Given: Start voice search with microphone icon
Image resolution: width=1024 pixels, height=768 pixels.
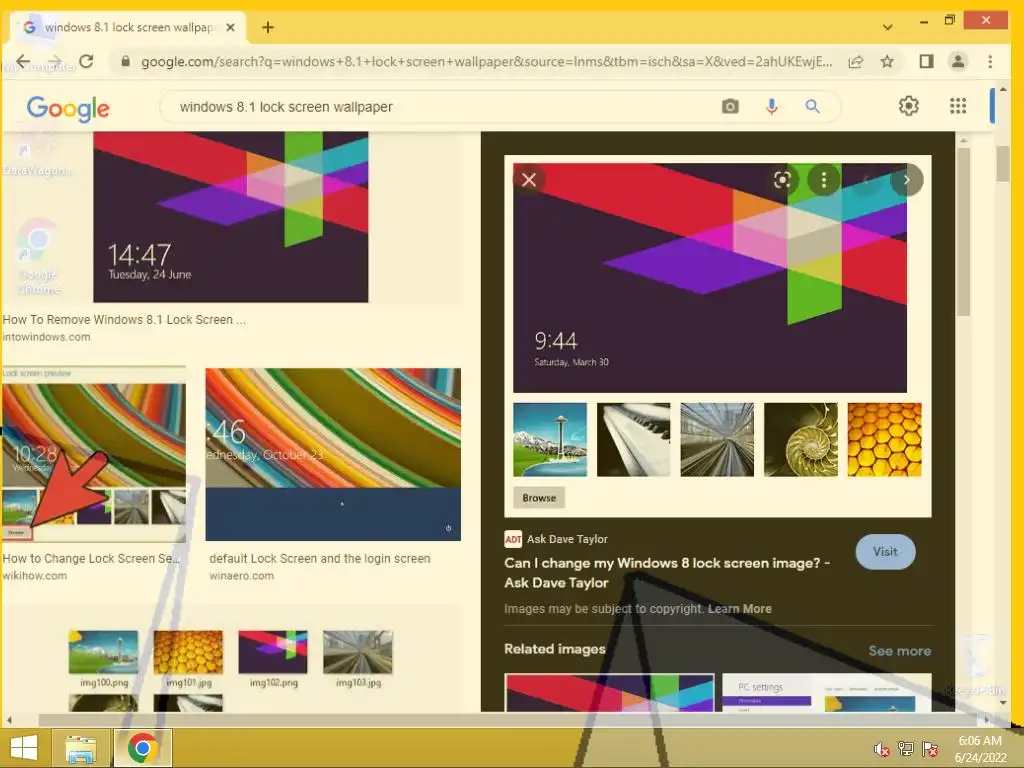Looking at the screenshot, I should pyautogui.click(x=771, y=106).
